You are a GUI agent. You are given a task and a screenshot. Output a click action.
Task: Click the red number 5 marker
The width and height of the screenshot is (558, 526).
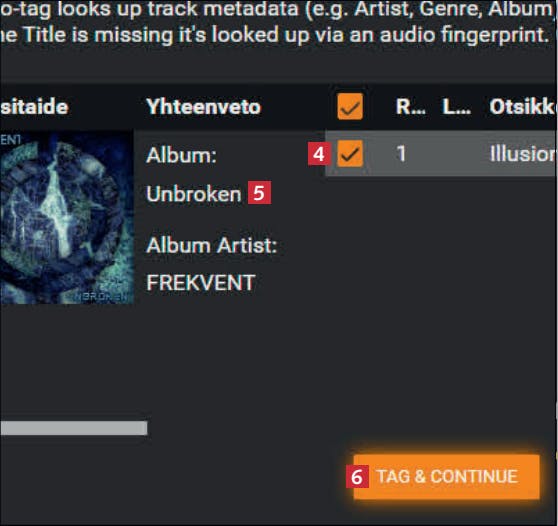tap(259, 193)
